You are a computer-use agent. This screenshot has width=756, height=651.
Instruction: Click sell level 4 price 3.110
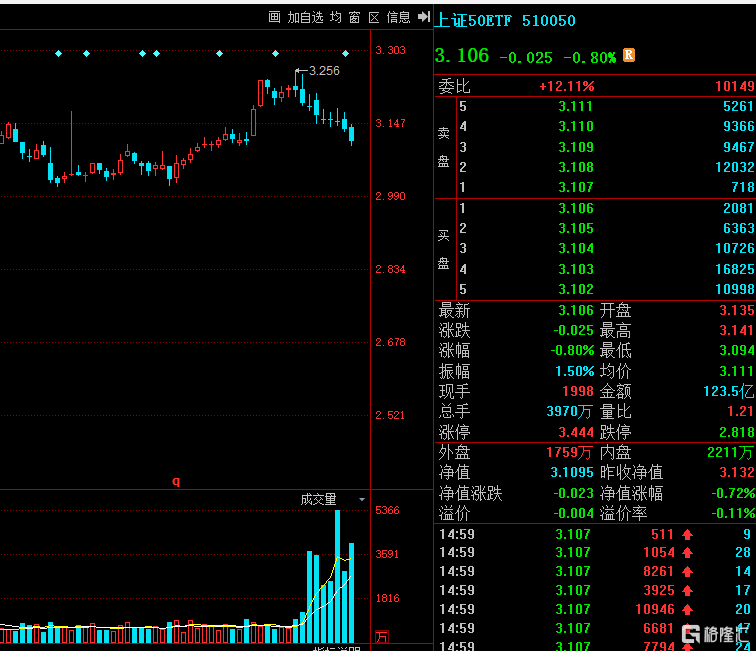tap(576, 127)
